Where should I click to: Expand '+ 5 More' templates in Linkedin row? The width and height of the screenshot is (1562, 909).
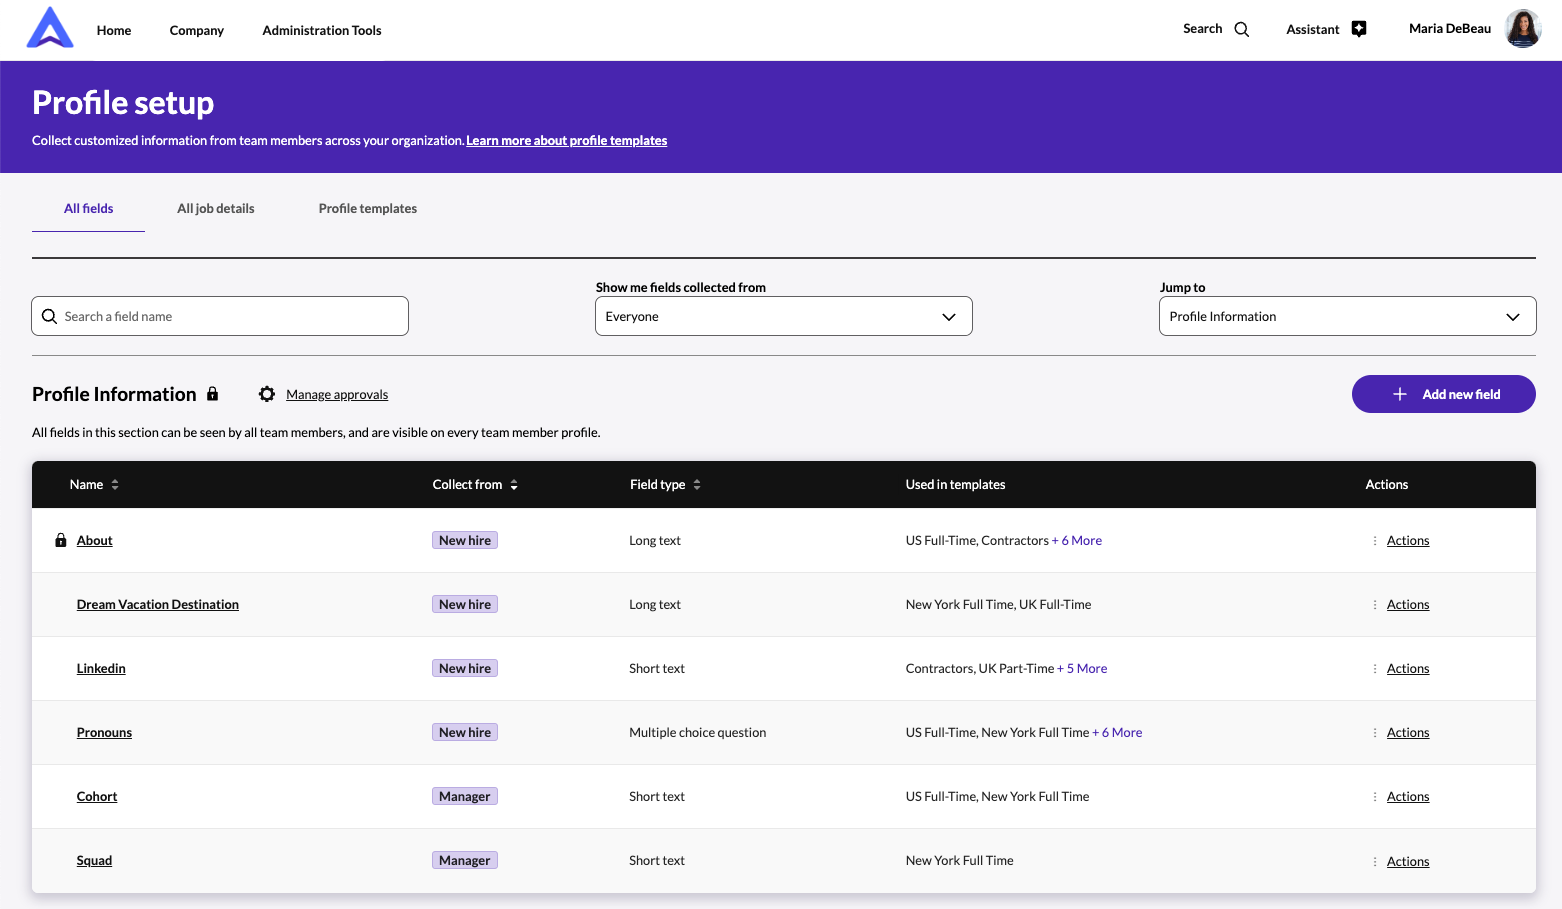pyautogui.click(x=1082, y=668)
